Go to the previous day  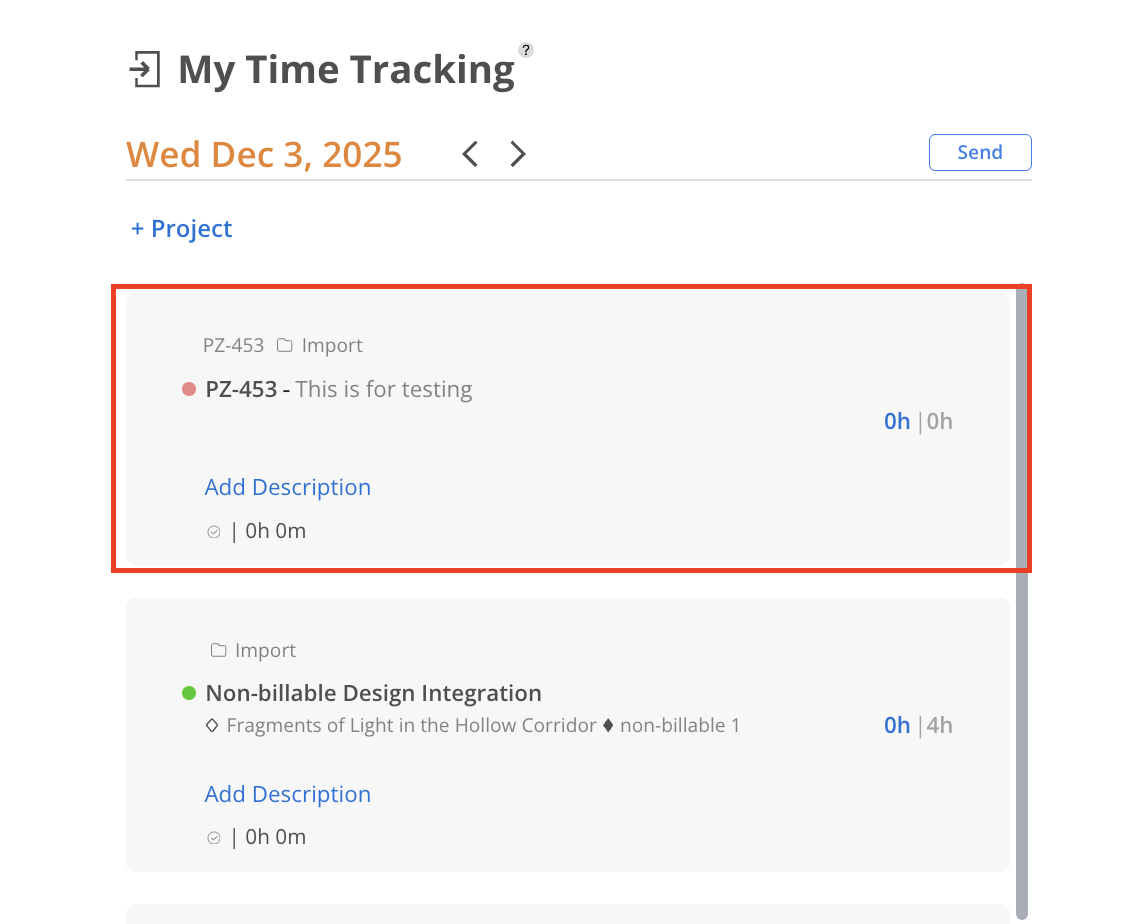[470, 154]
